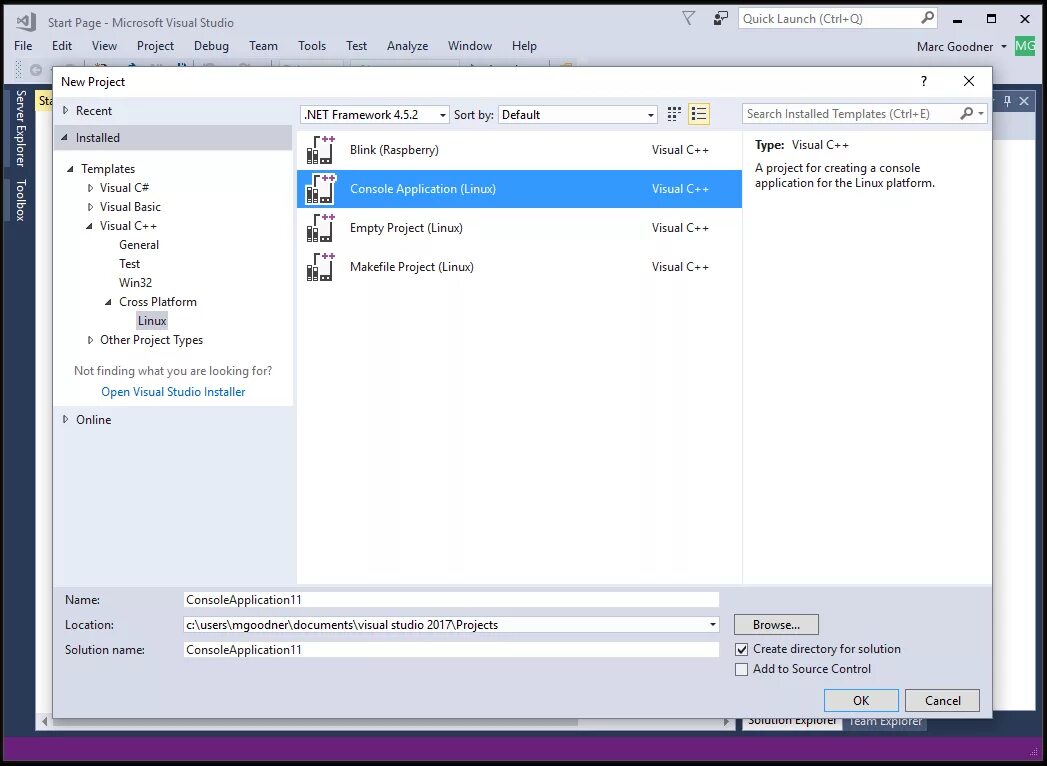Open the Tools menu
This screenshot has height=766, width=1047.
click(x=312, y=46)
